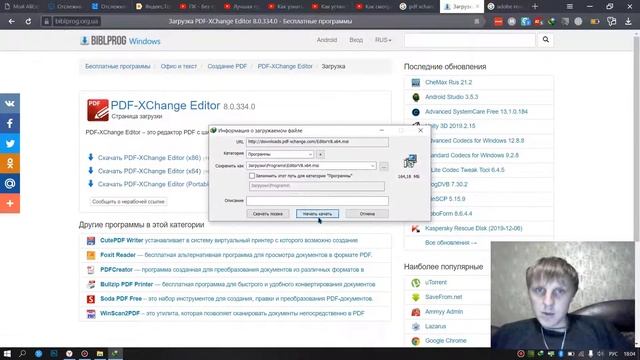The height and width of the screenshot is (360, 640).
Task: Click the browse folder ellipsis button
Action: 384,166
